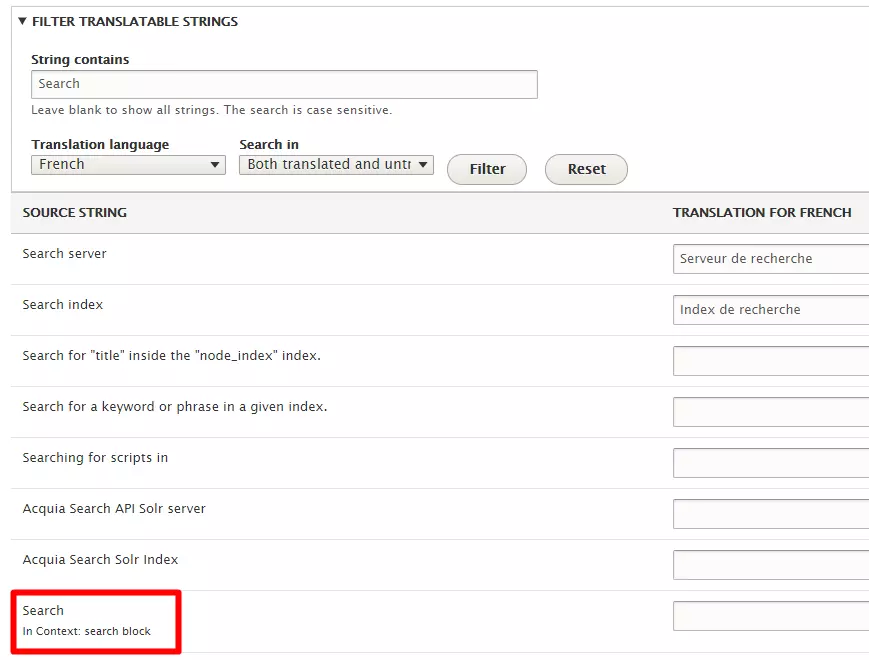Select the 'Acquia Search Solr Index' source string
The width and height of the screenshot is (869, 660).
[x=100, y=560]
